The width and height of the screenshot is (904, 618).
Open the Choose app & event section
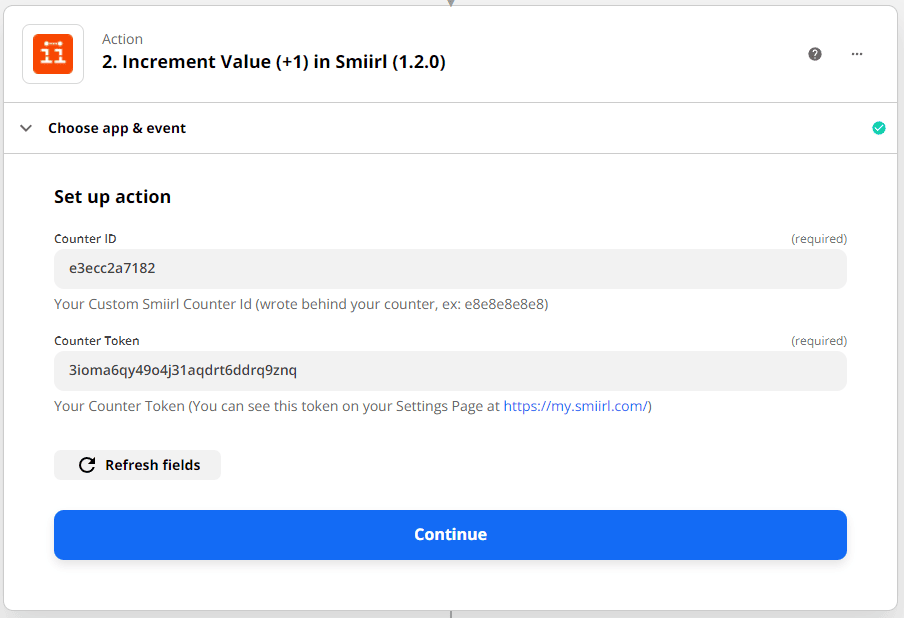450,128
